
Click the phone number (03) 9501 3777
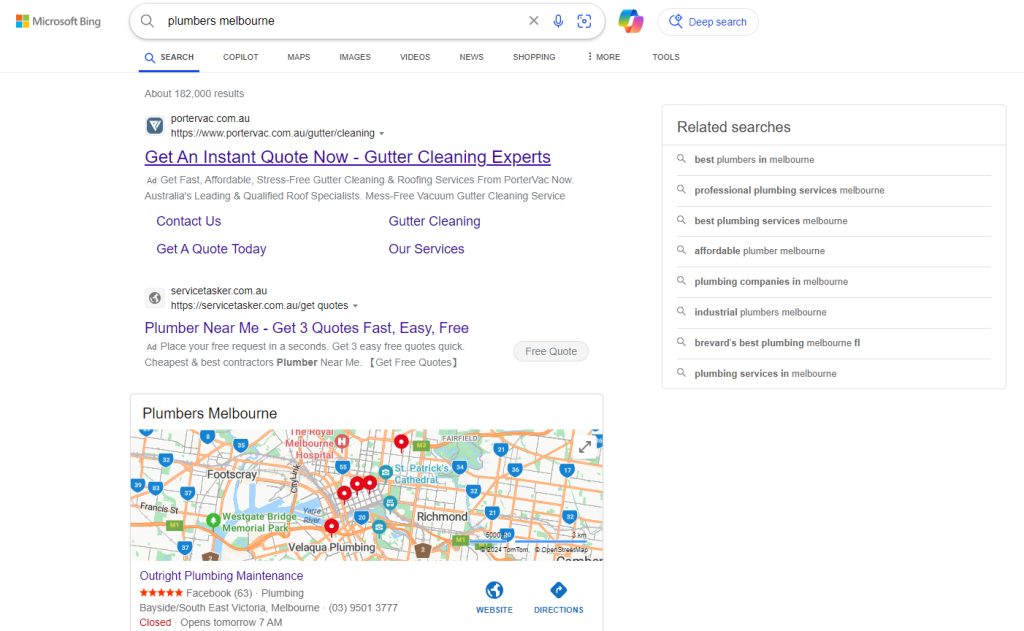[362, 607]
